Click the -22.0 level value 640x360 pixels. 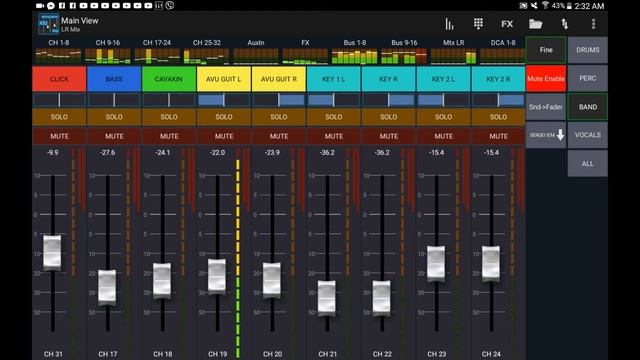(x=217, y=153)
